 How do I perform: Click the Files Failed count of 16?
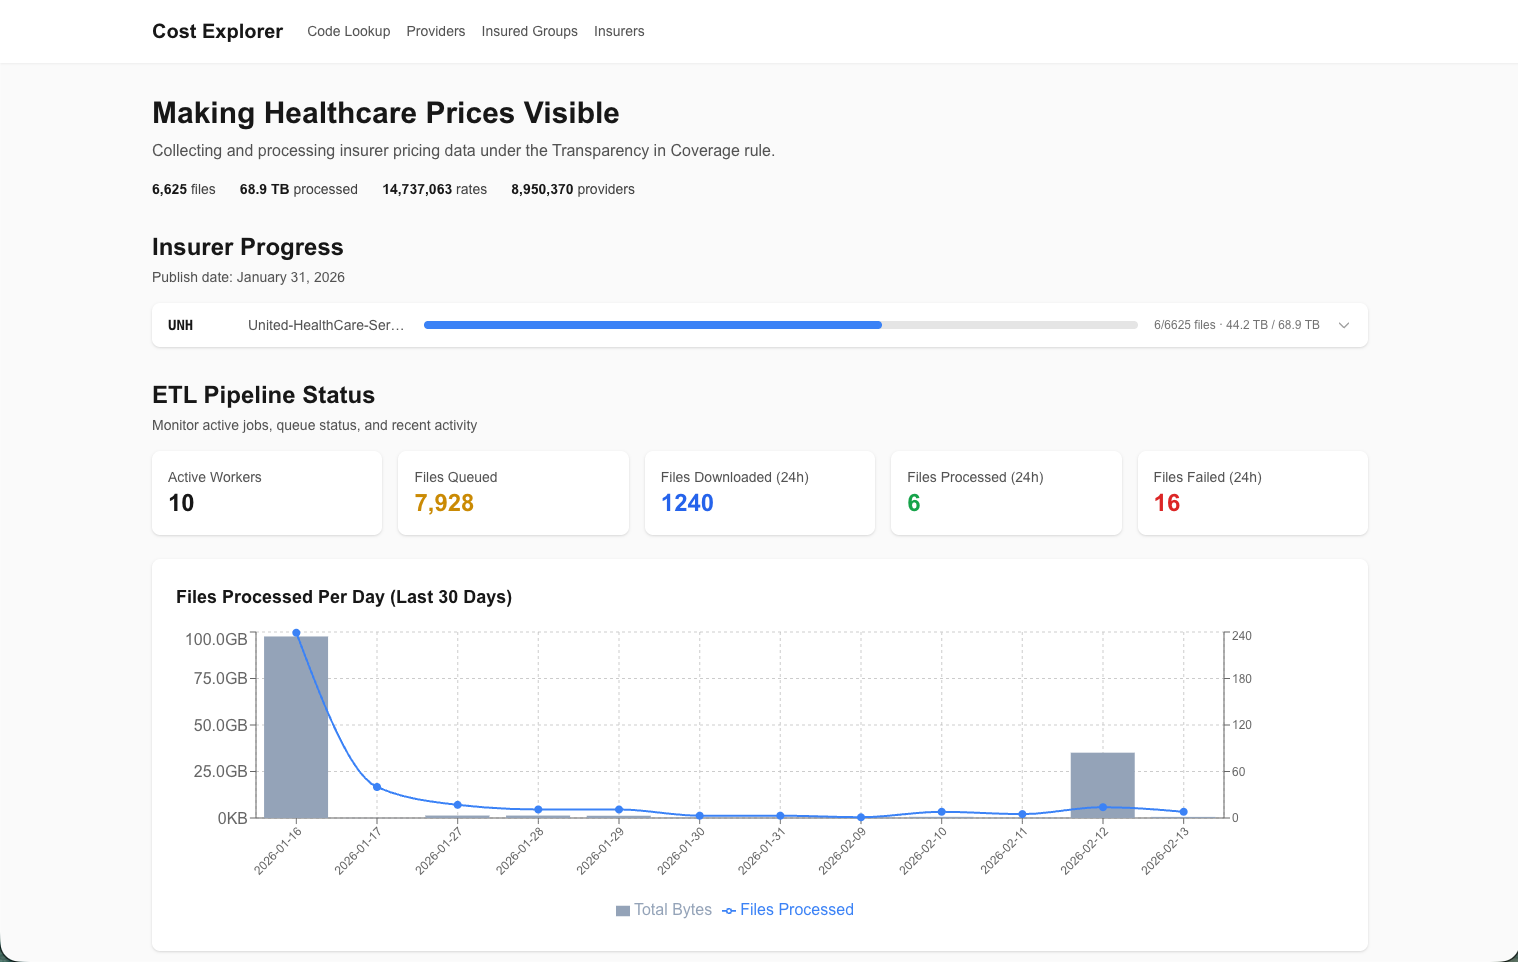[1166, 503]
